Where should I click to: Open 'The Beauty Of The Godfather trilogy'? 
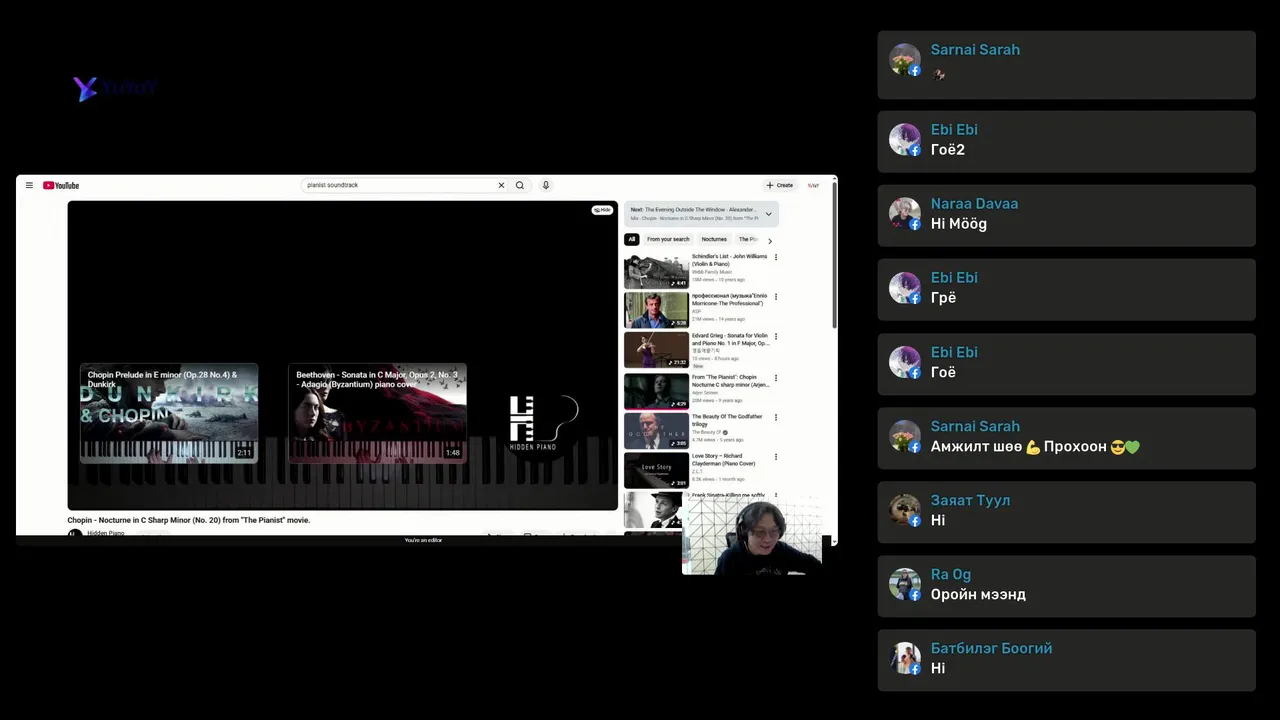[x=727, y=420]
